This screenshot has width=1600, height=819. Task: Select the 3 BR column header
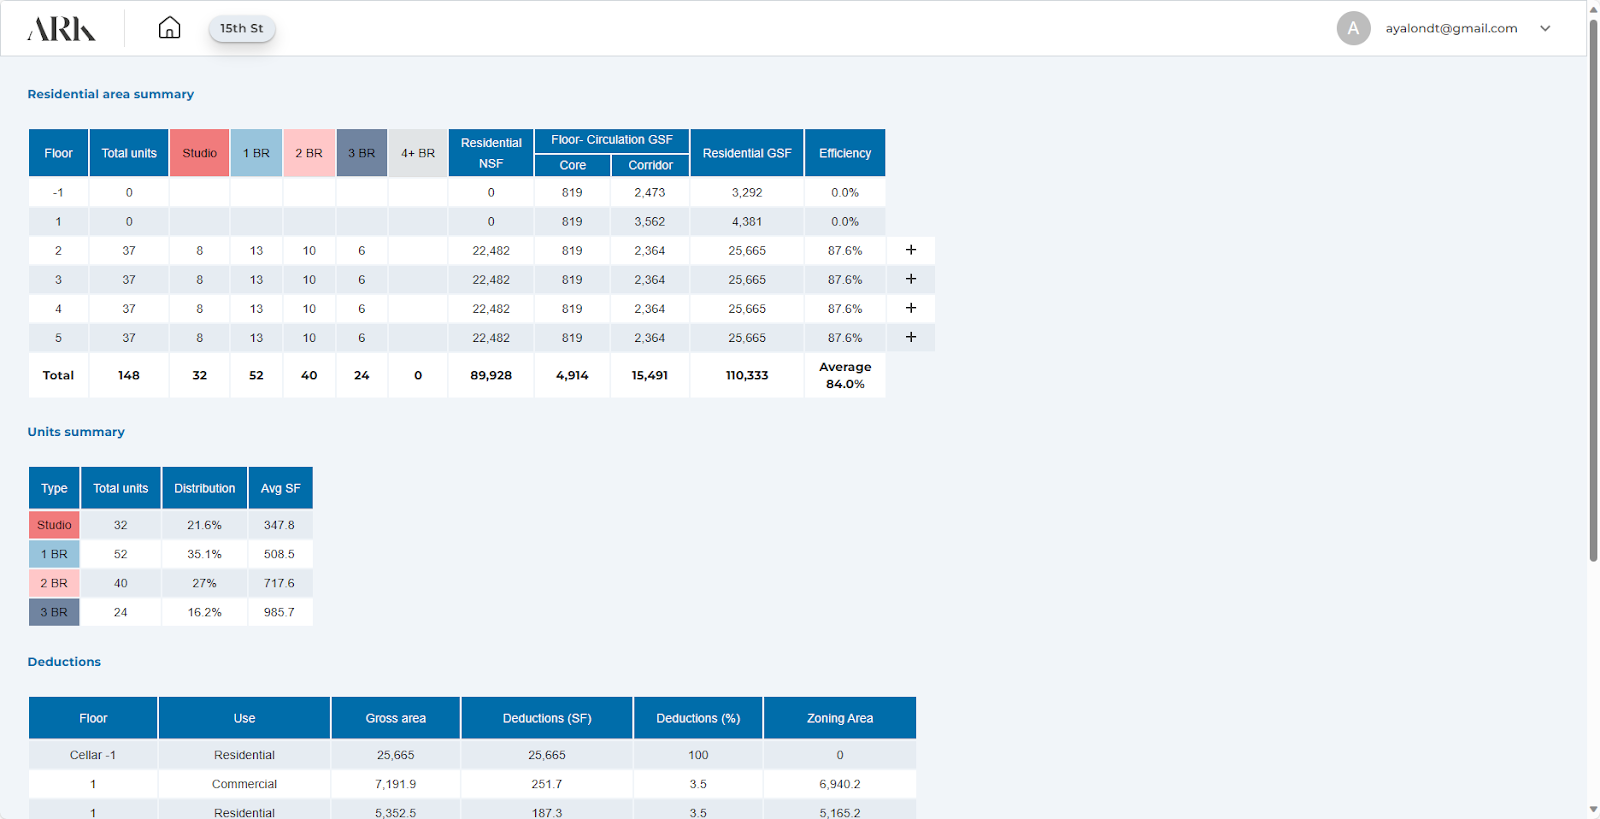coord(361,153)
